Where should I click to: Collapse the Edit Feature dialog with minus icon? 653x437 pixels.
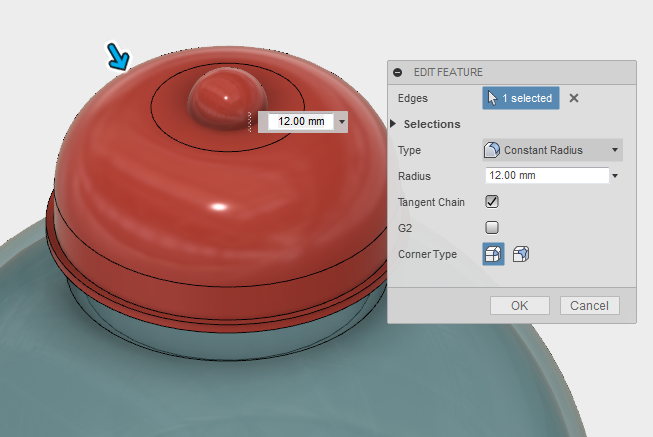click(x=397, y=72)
